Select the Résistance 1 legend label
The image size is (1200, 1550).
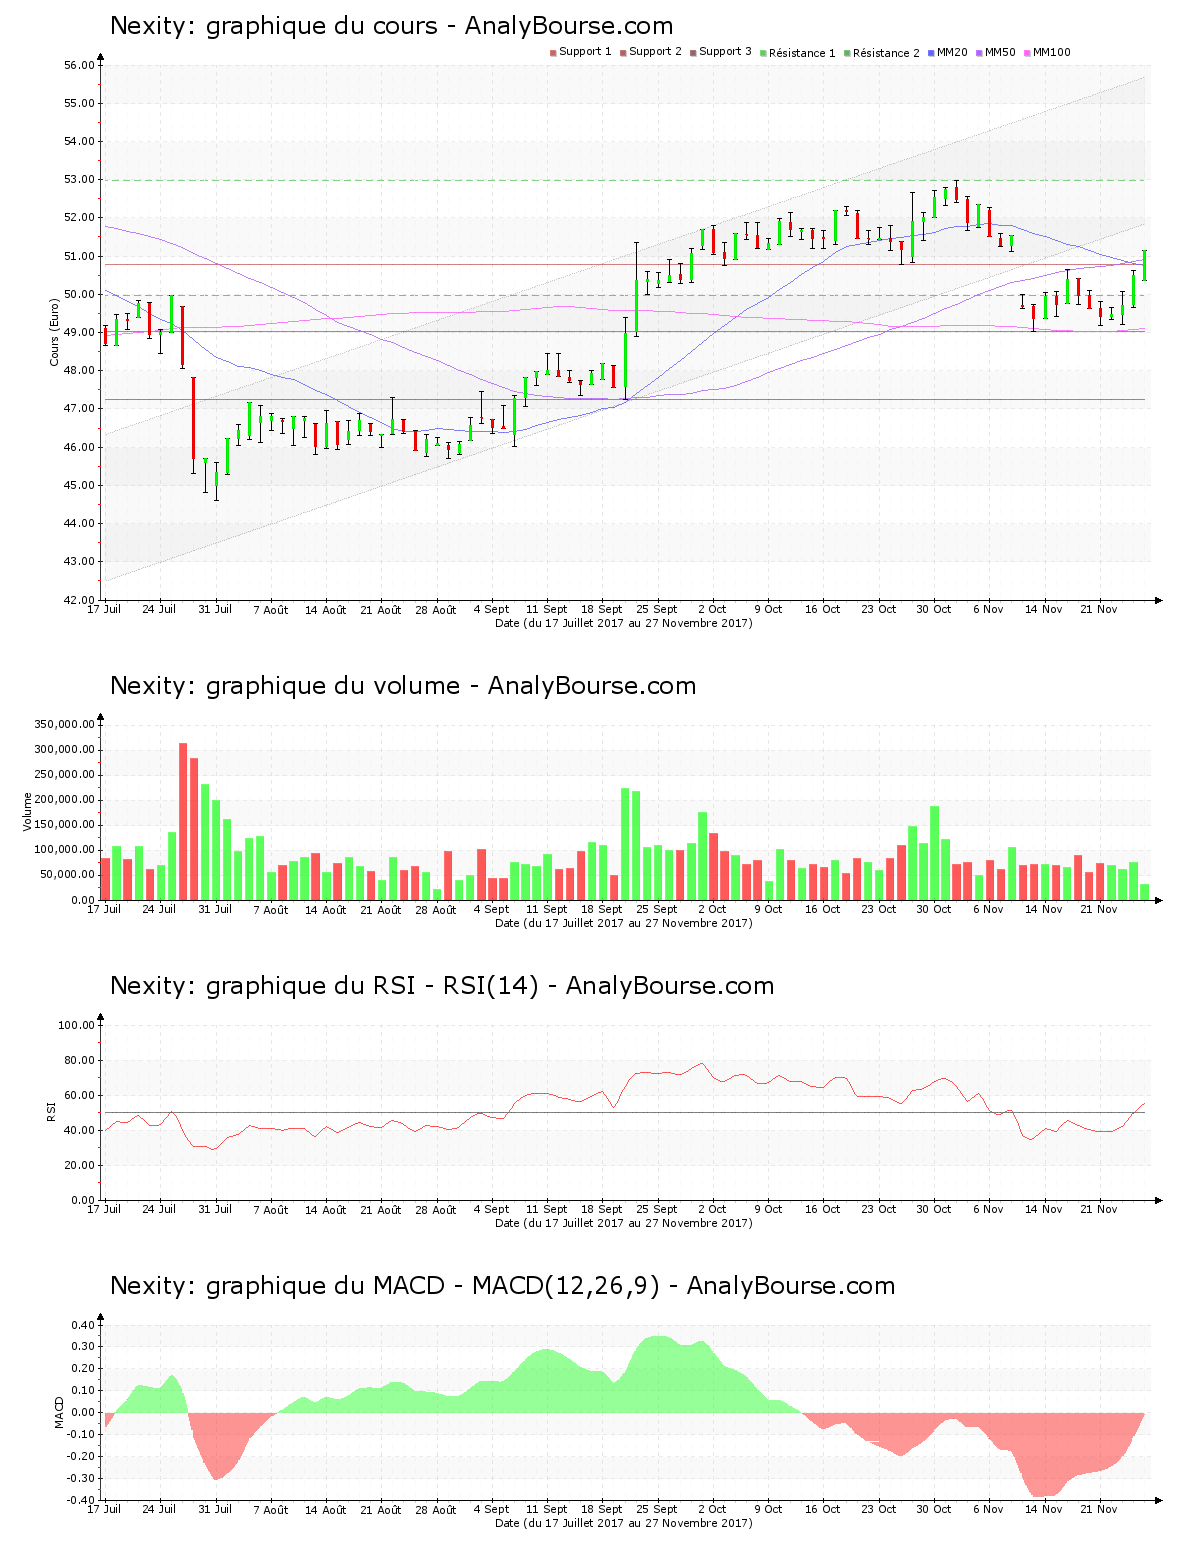[802, 53]
